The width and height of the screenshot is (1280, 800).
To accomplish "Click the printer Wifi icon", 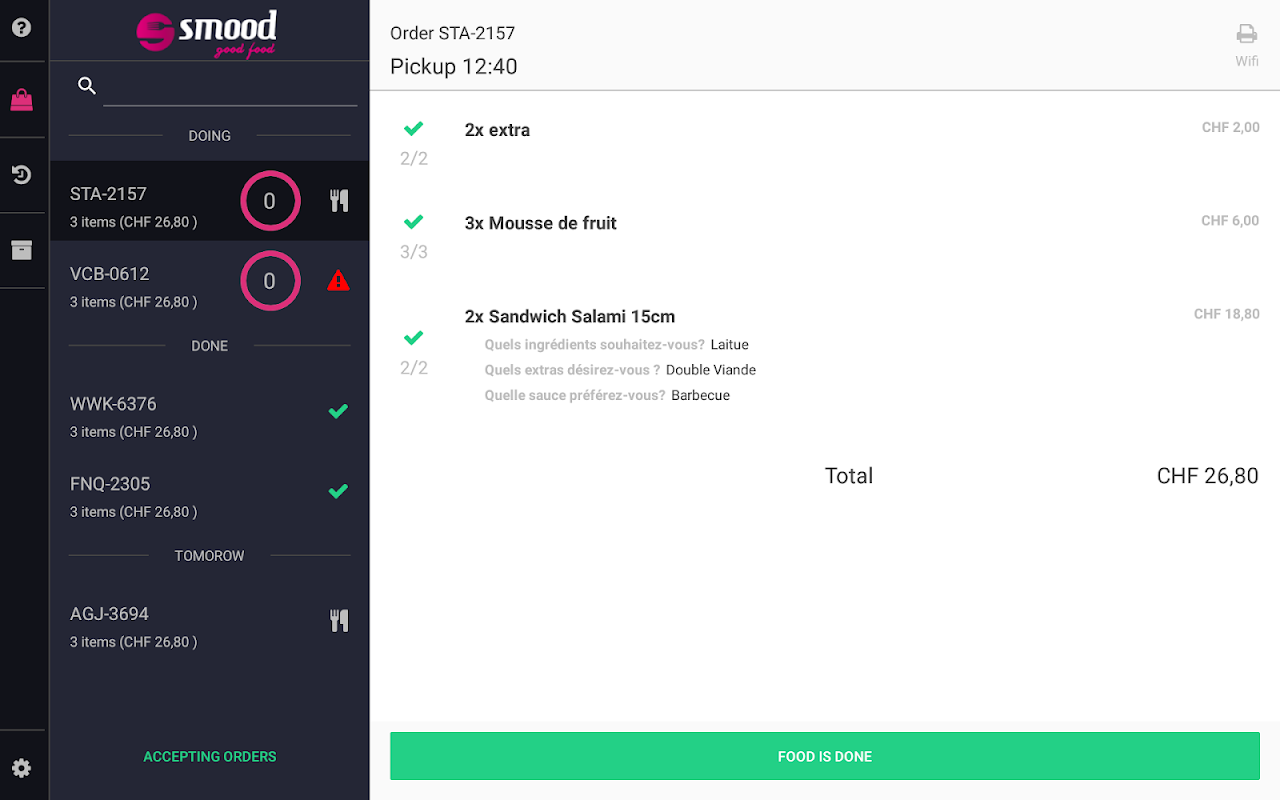I will pyautogui.click(x=1246, y=35).
